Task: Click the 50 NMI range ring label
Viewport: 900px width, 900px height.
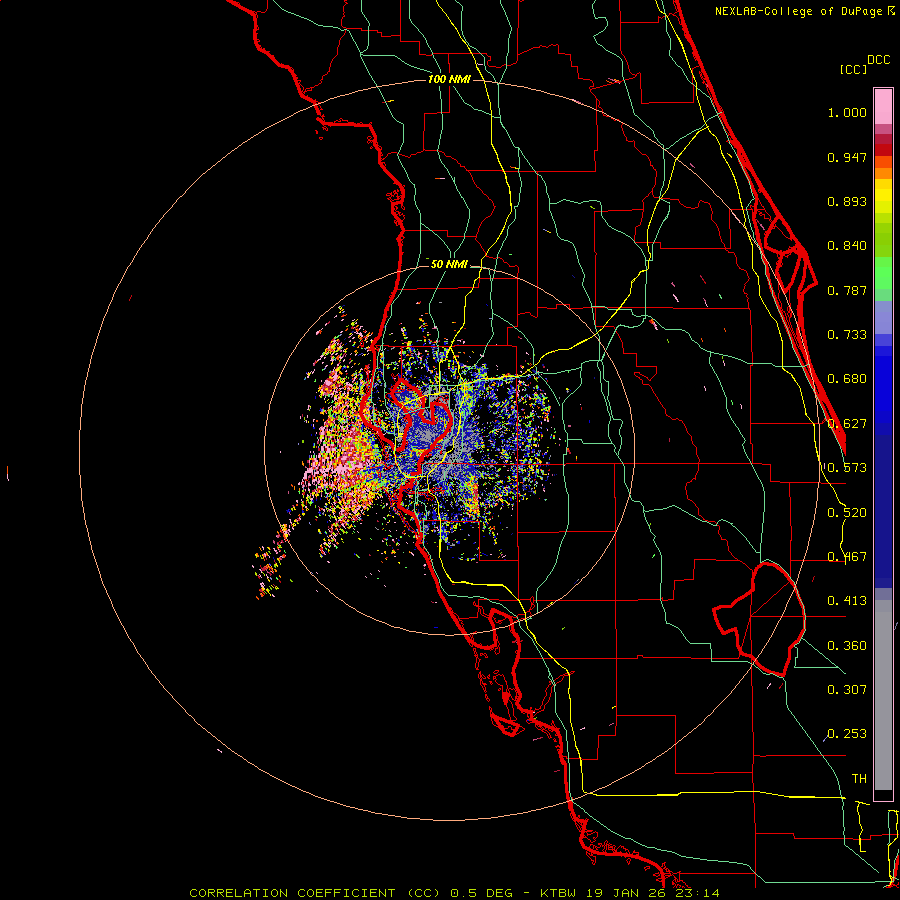Action: tap(449, 265)
